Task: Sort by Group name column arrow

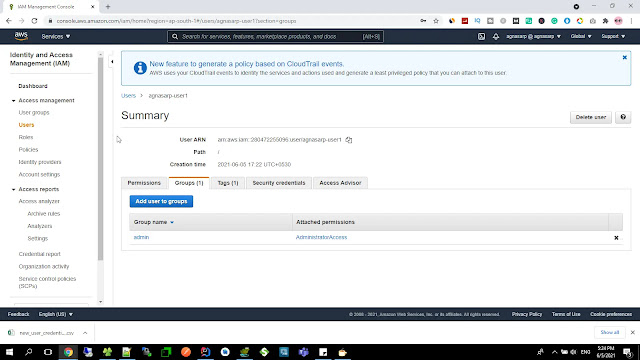Action: [172, 222]
